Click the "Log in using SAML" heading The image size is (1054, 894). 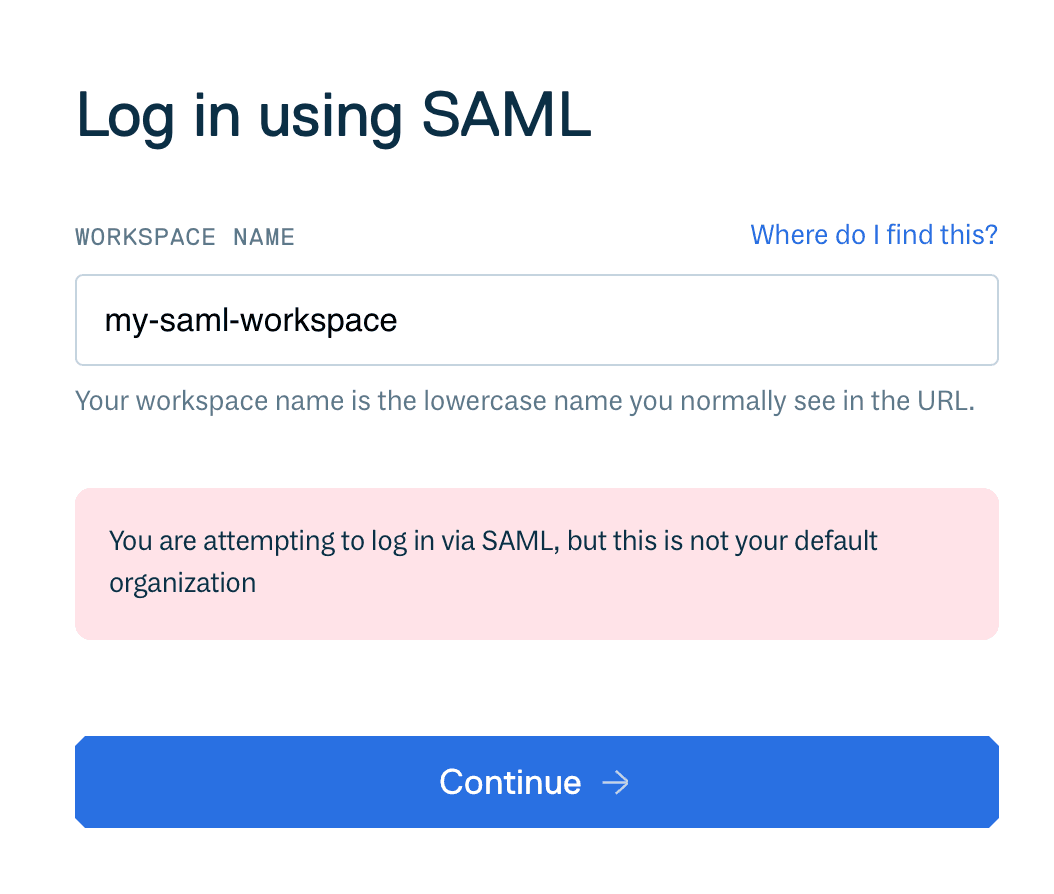coord(334,117)
